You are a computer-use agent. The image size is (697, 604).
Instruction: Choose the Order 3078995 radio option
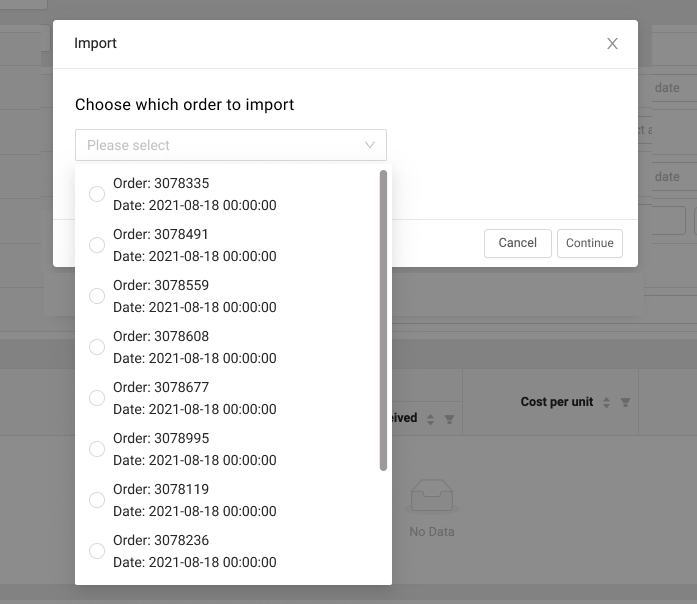97,449
